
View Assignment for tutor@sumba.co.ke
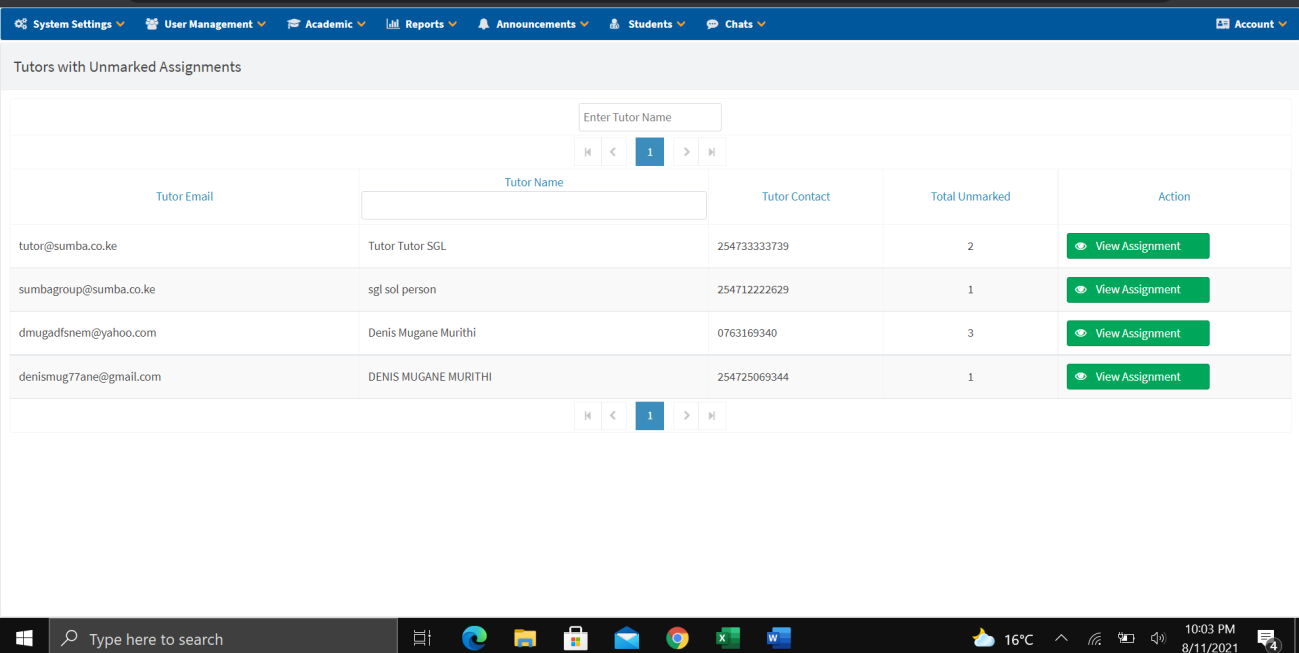tap(1137, 246)
